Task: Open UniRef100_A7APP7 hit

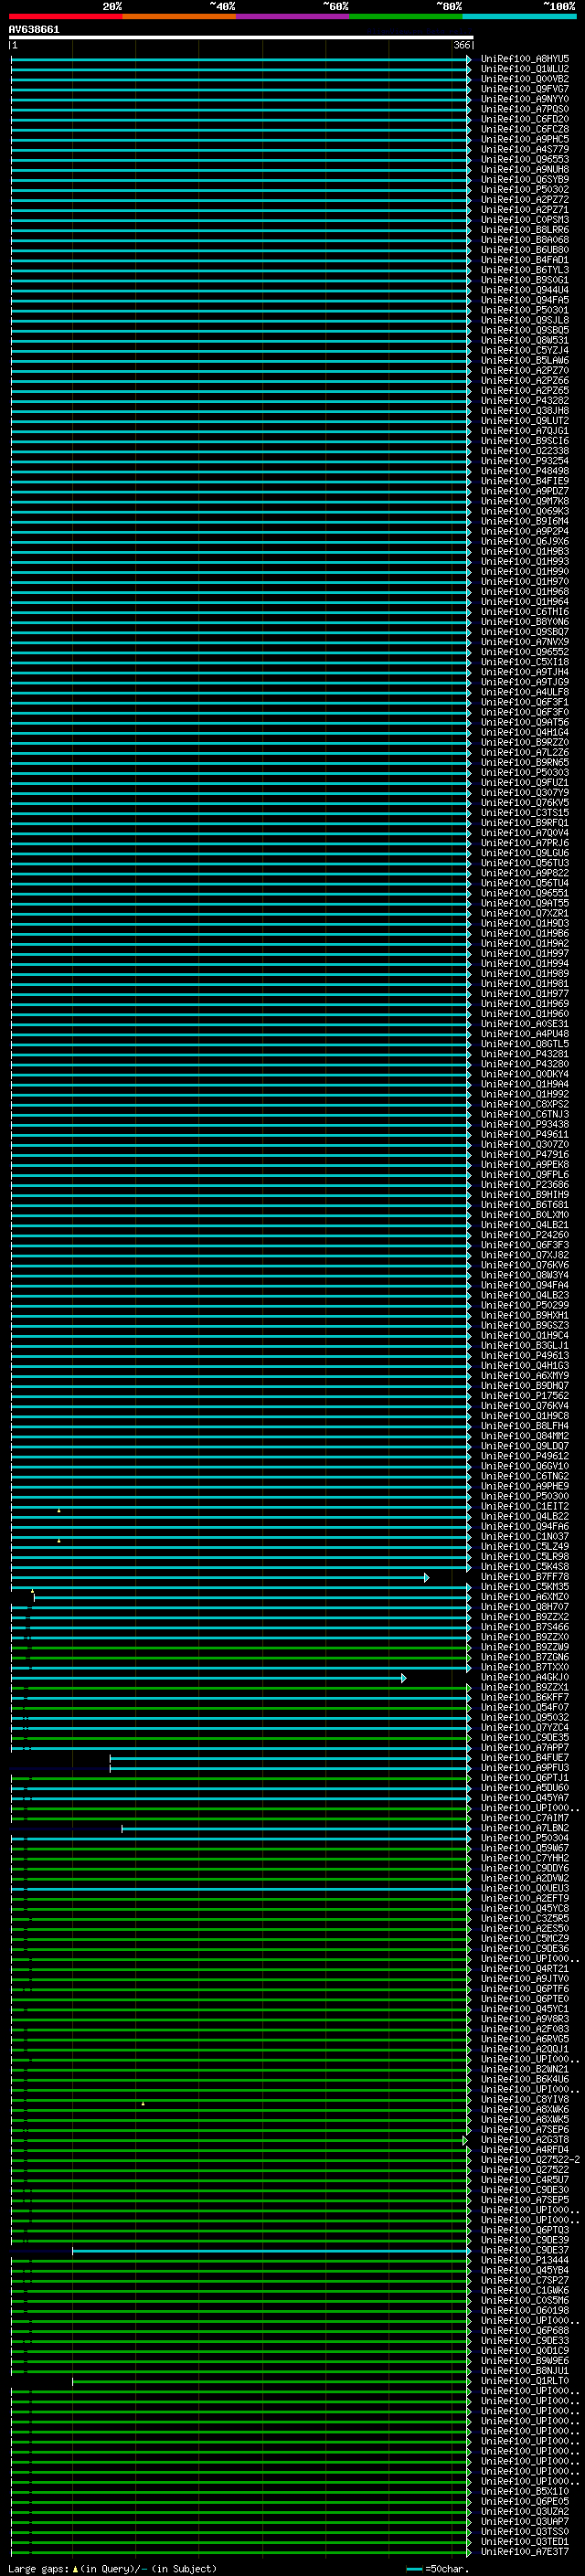Action: [x=524, y=1748]
